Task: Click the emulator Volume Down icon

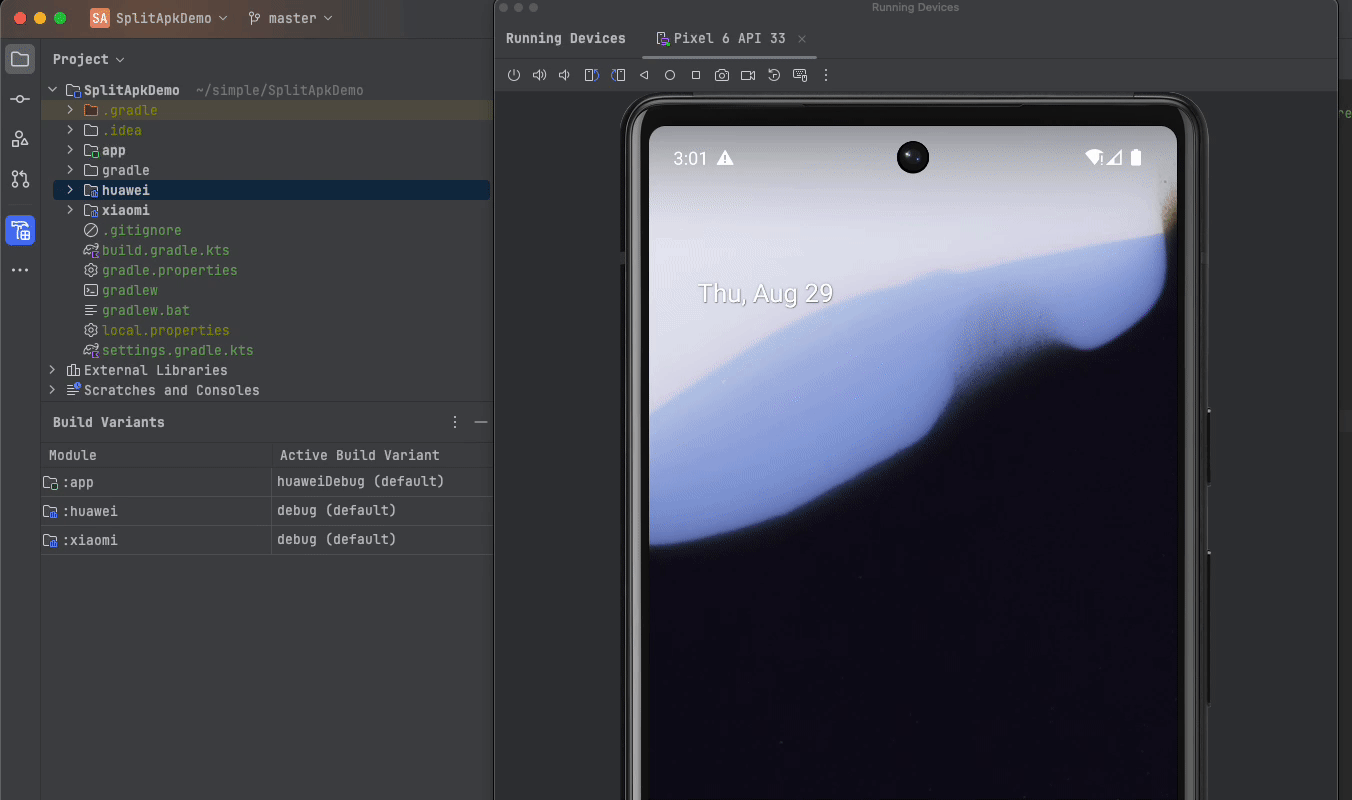Action: 565,75
